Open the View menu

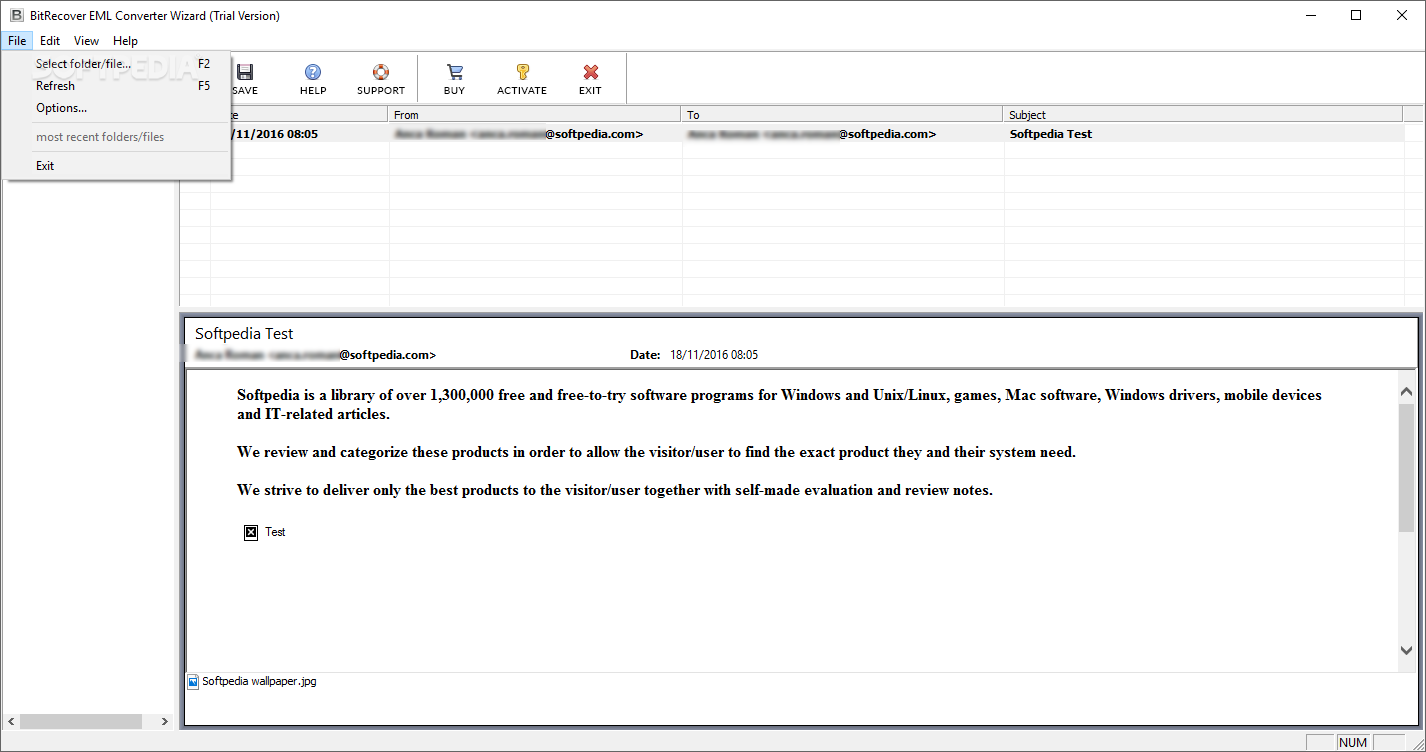click(x=86, y=41)
